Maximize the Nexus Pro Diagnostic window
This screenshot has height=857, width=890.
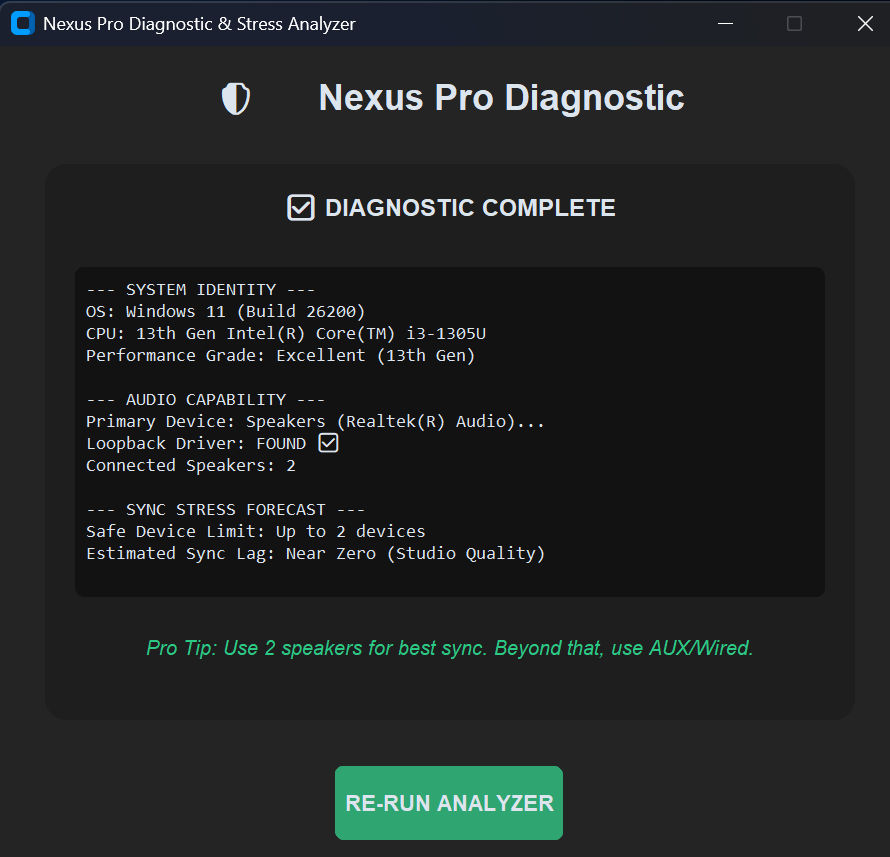[x=794, y=23]
